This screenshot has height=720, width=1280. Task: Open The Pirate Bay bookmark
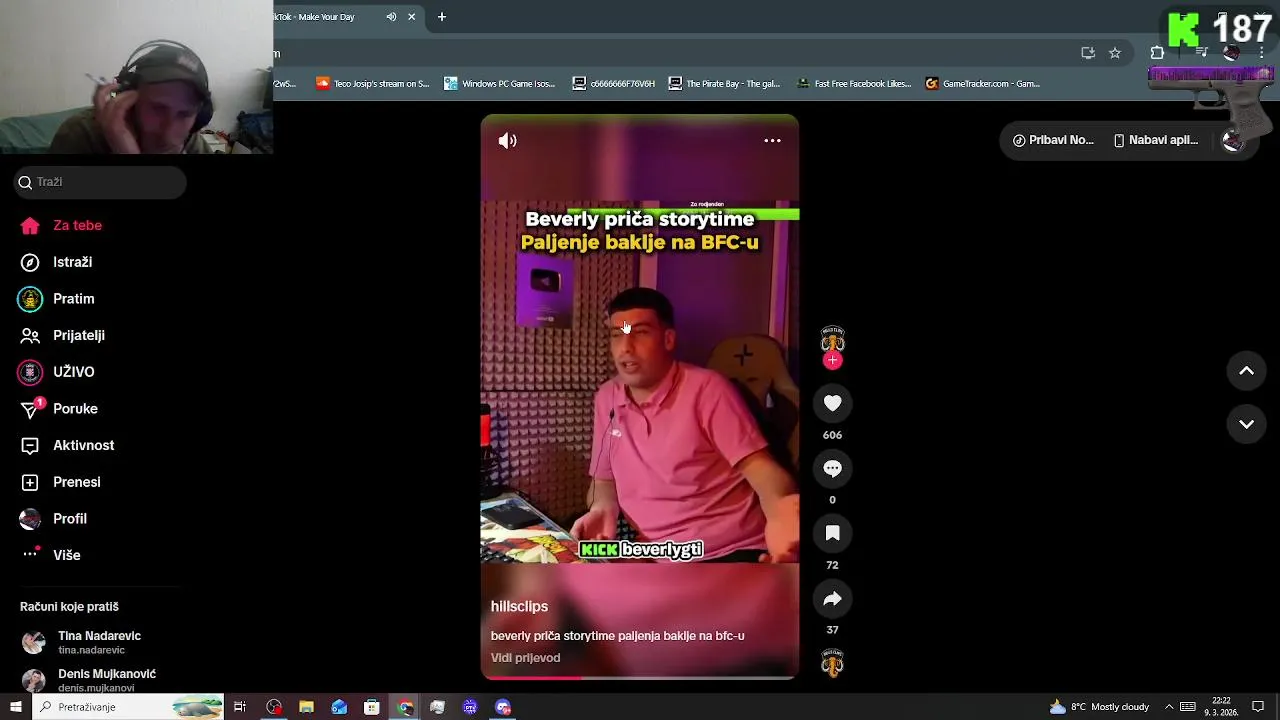point(725,84)
